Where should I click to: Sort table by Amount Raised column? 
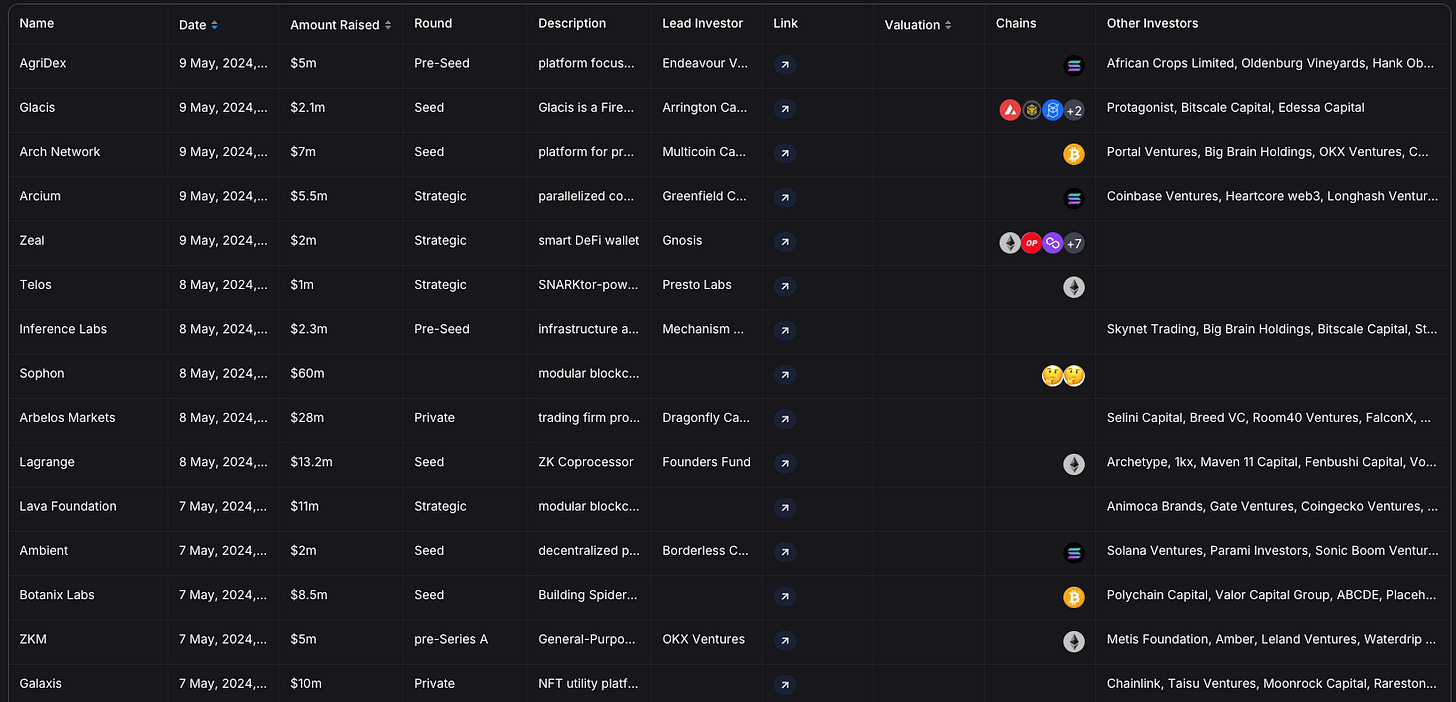point(341,24)
